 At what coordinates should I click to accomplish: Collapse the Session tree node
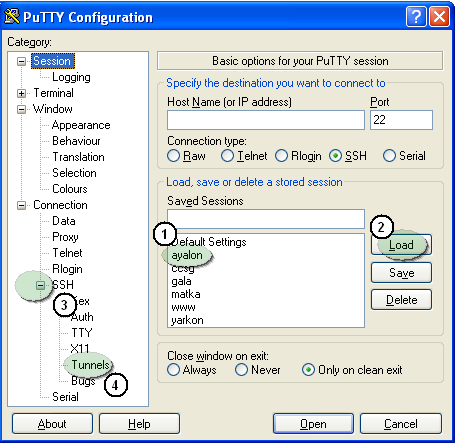coord(22,61)
